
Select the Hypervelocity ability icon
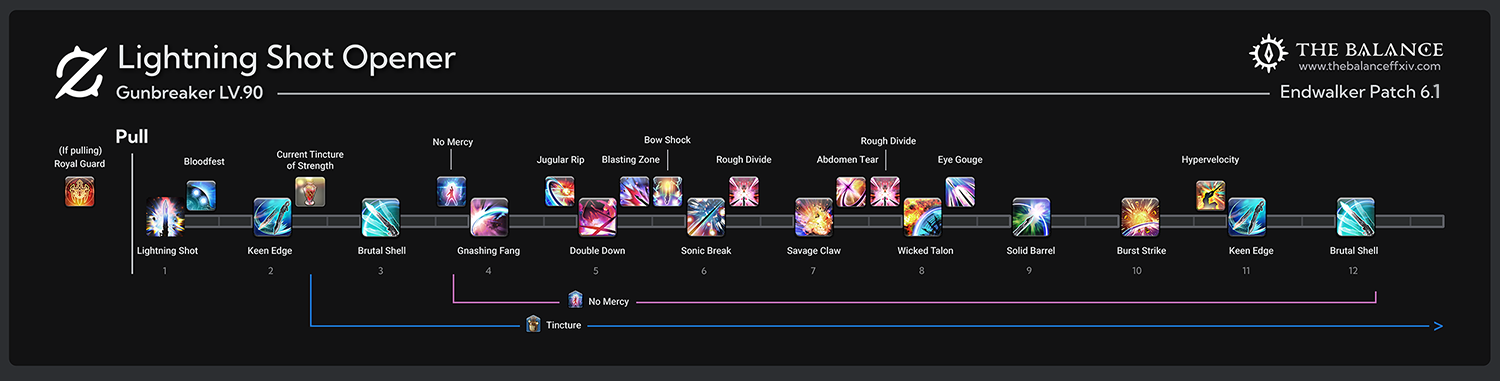pos(1211,195)
